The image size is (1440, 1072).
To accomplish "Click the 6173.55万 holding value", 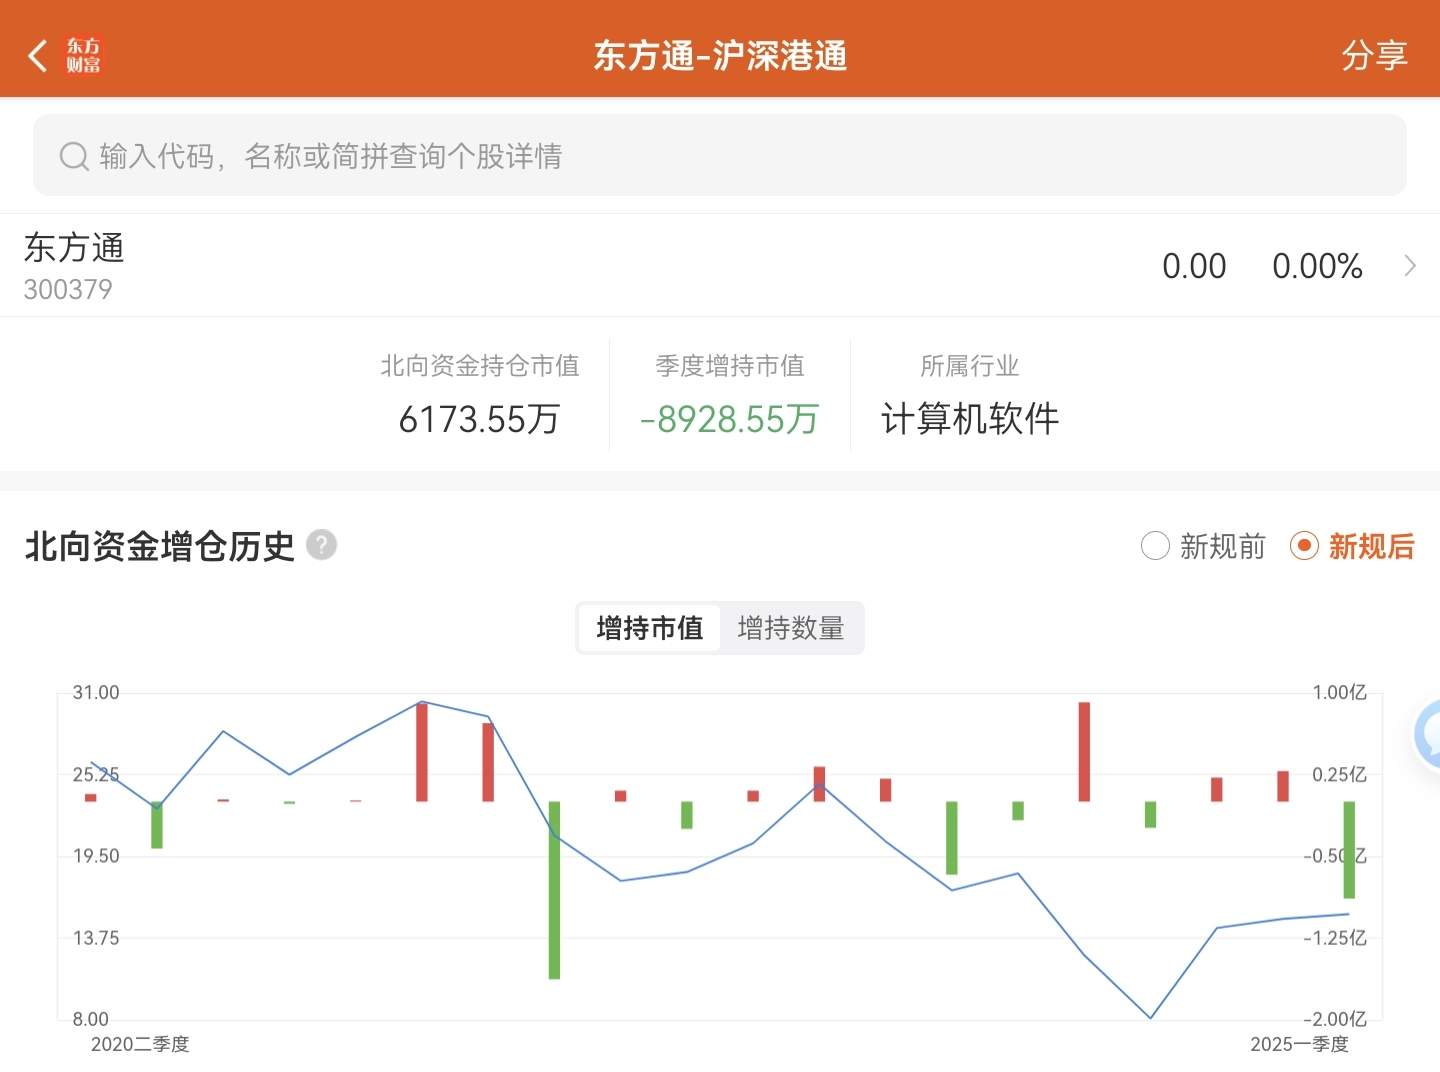I will coord(479,419).
